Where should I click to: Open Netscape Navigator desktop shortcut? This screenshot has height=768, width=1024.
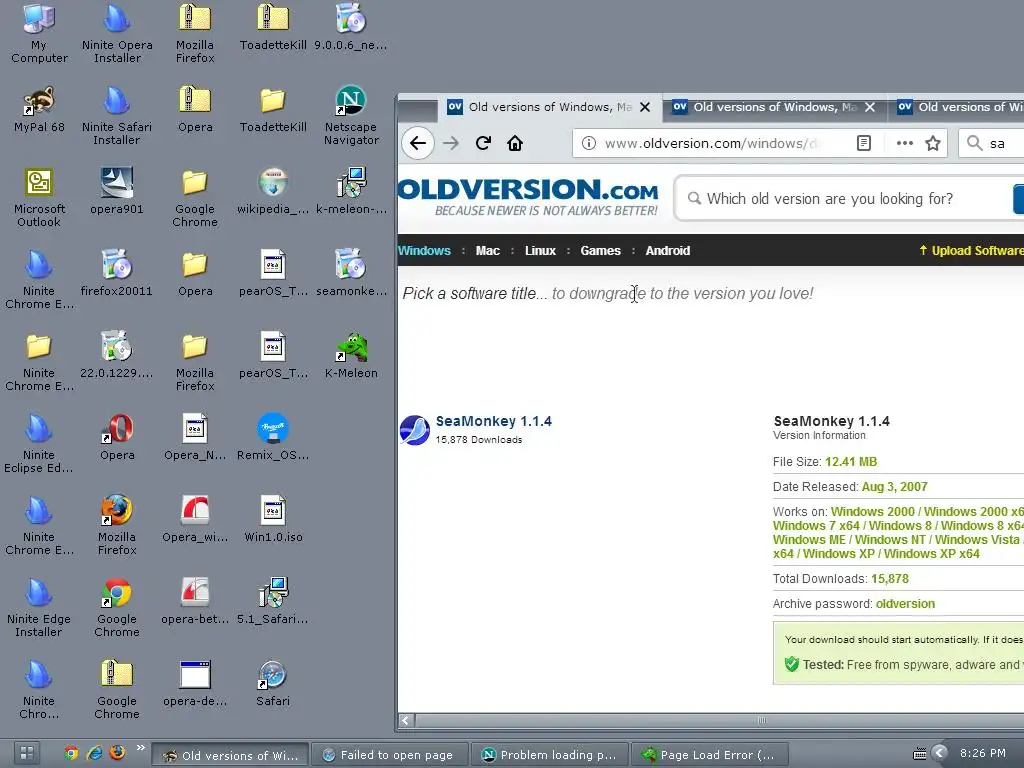pos(351,116)
